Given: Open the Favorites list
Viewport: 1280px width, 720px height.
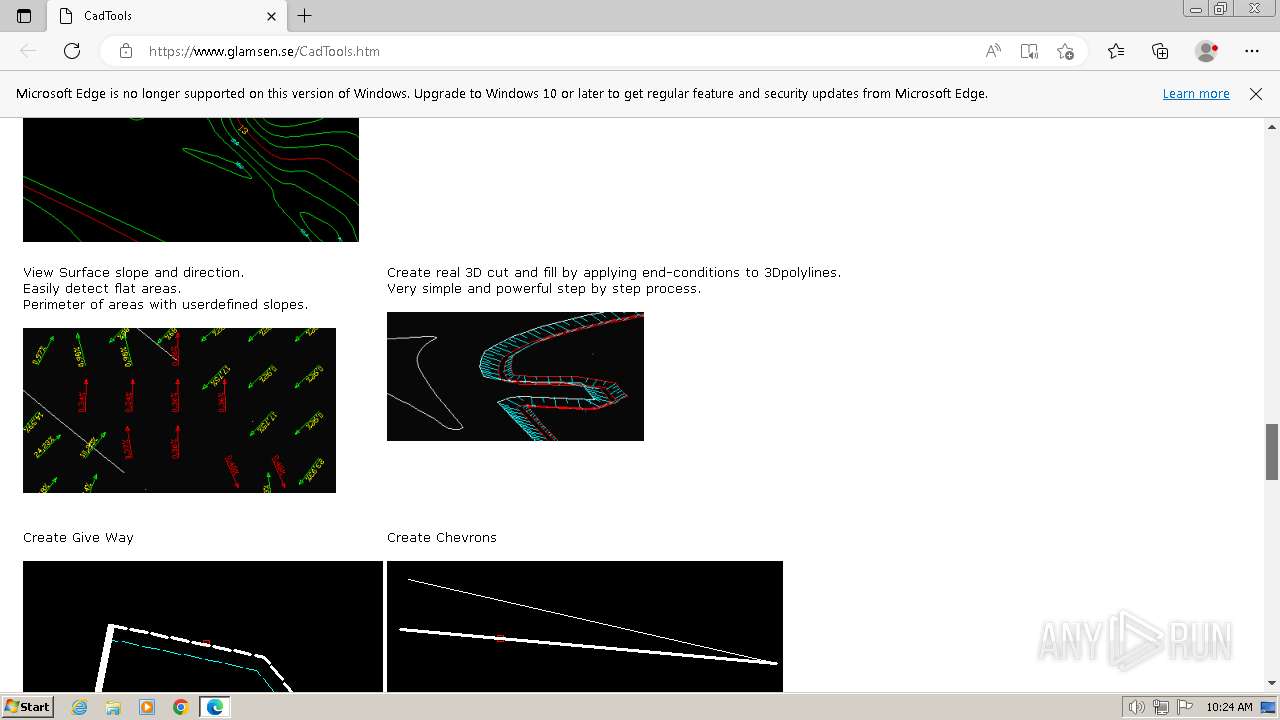Looking at the screenshot, I should 1116,51.
